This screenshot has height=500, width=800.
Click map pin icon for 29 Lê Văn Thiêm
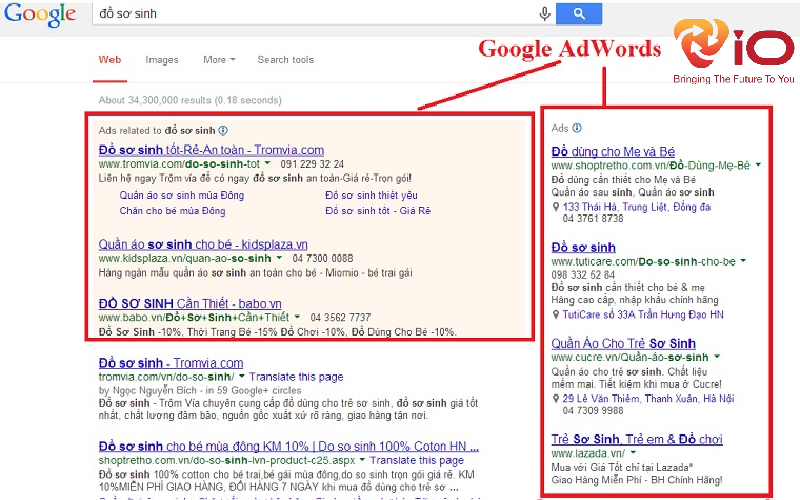pos(556,398)
